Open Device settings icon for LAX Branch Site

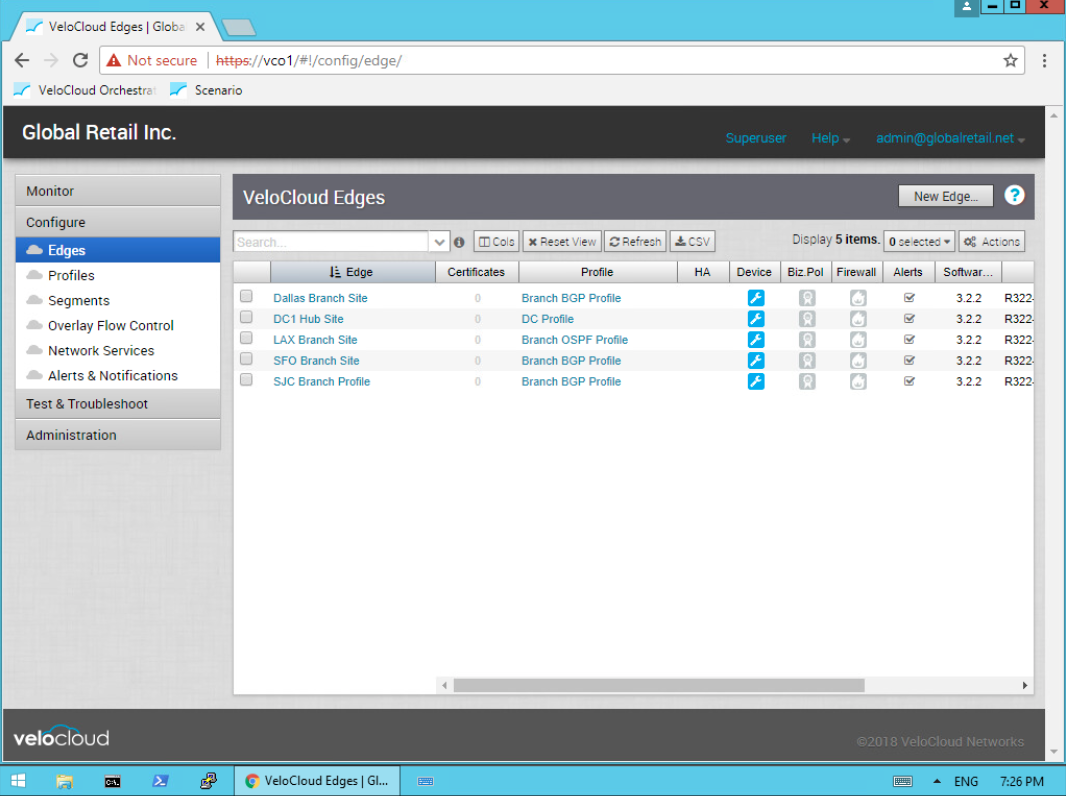tap(755, 340)
